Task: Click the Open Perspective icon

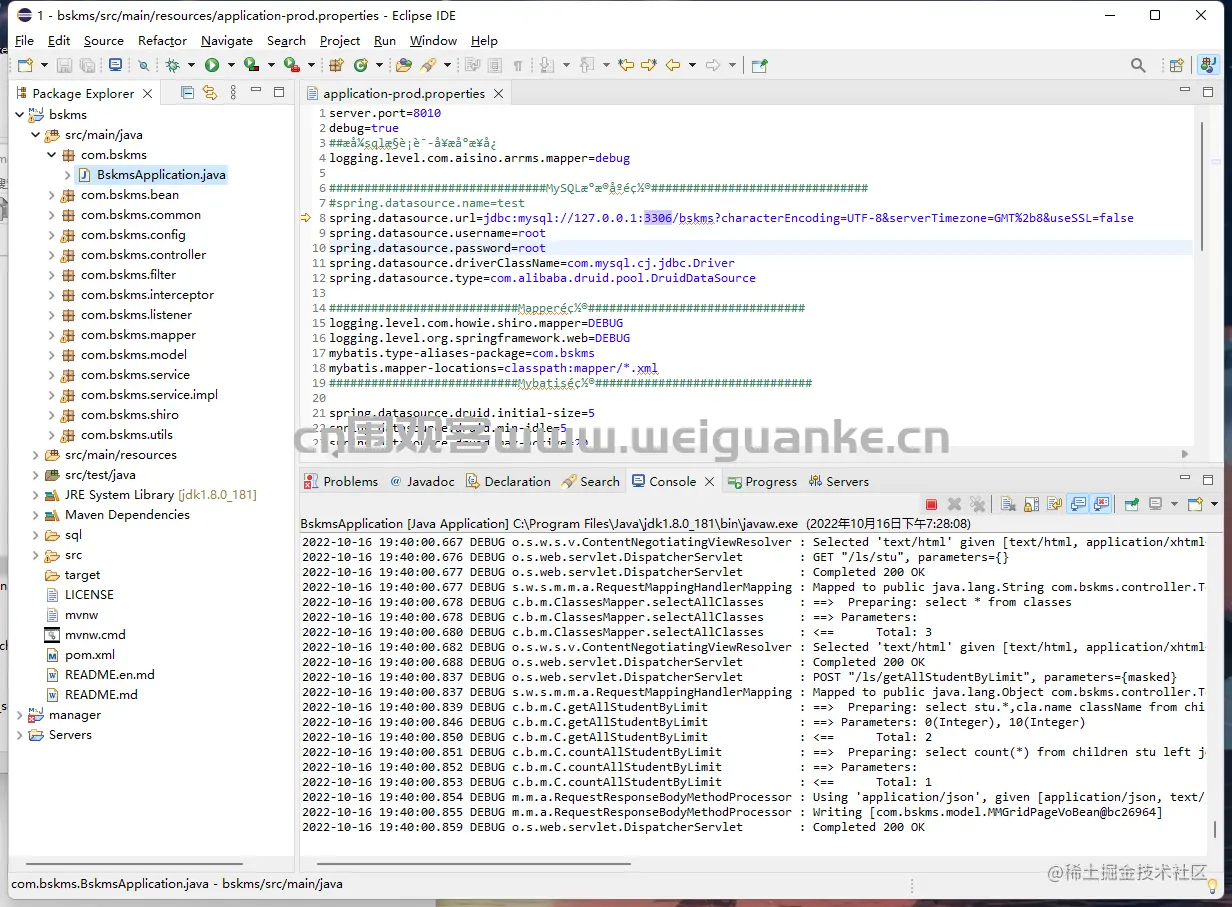Action: click(x=1177, y=65)
